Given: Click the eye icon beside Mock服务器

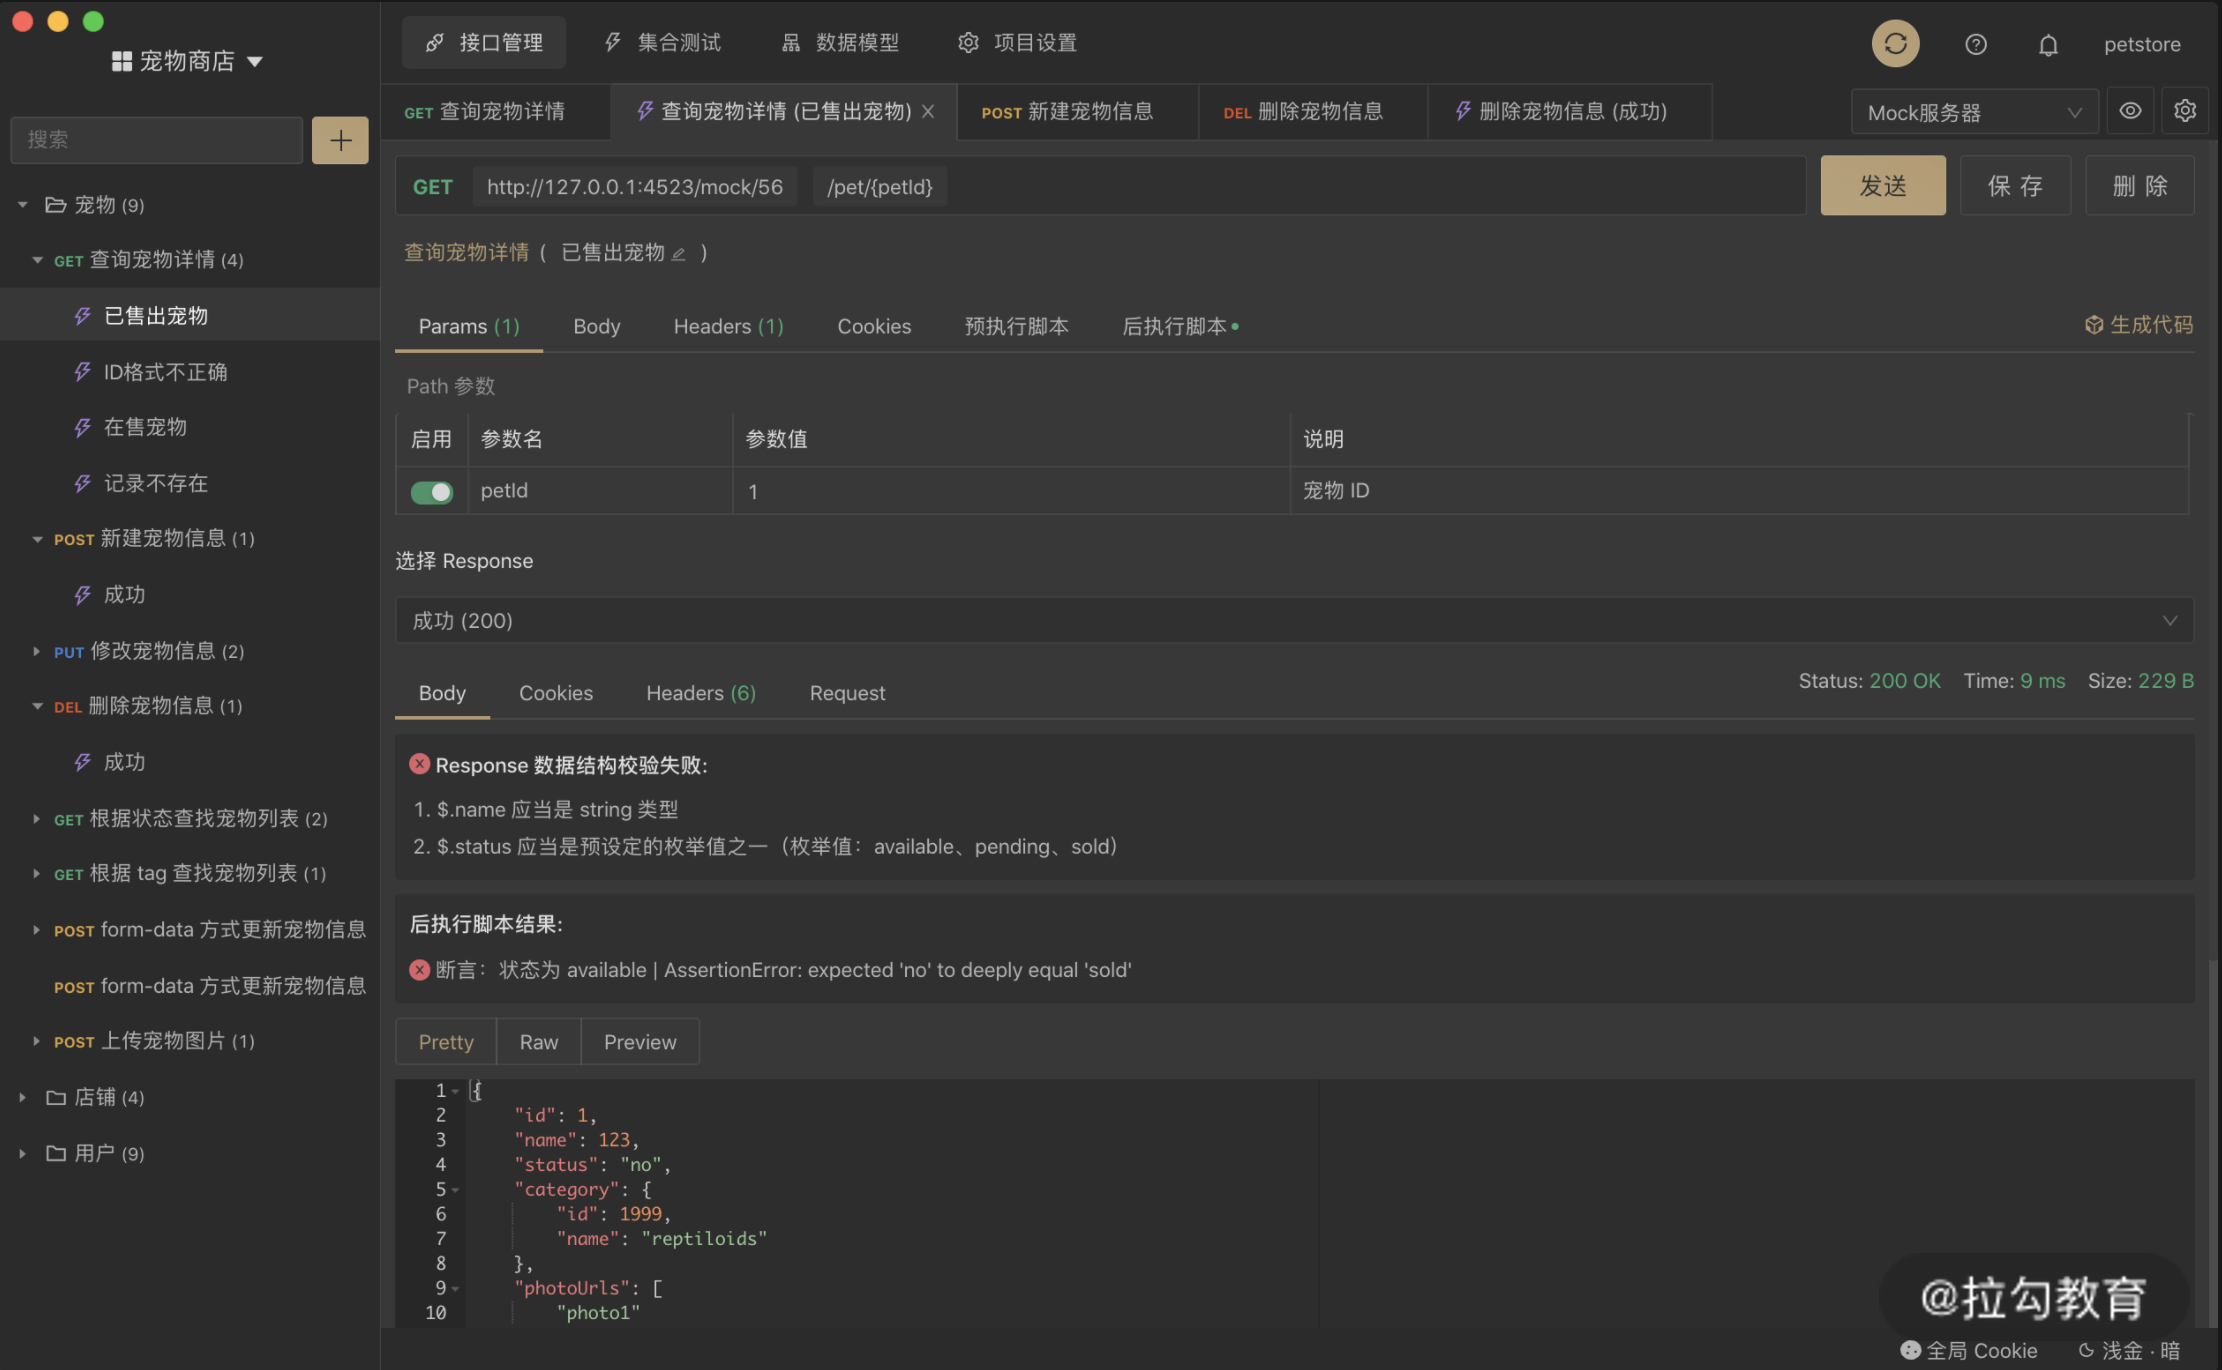Looking at the screenshot, I should 2130,111.
